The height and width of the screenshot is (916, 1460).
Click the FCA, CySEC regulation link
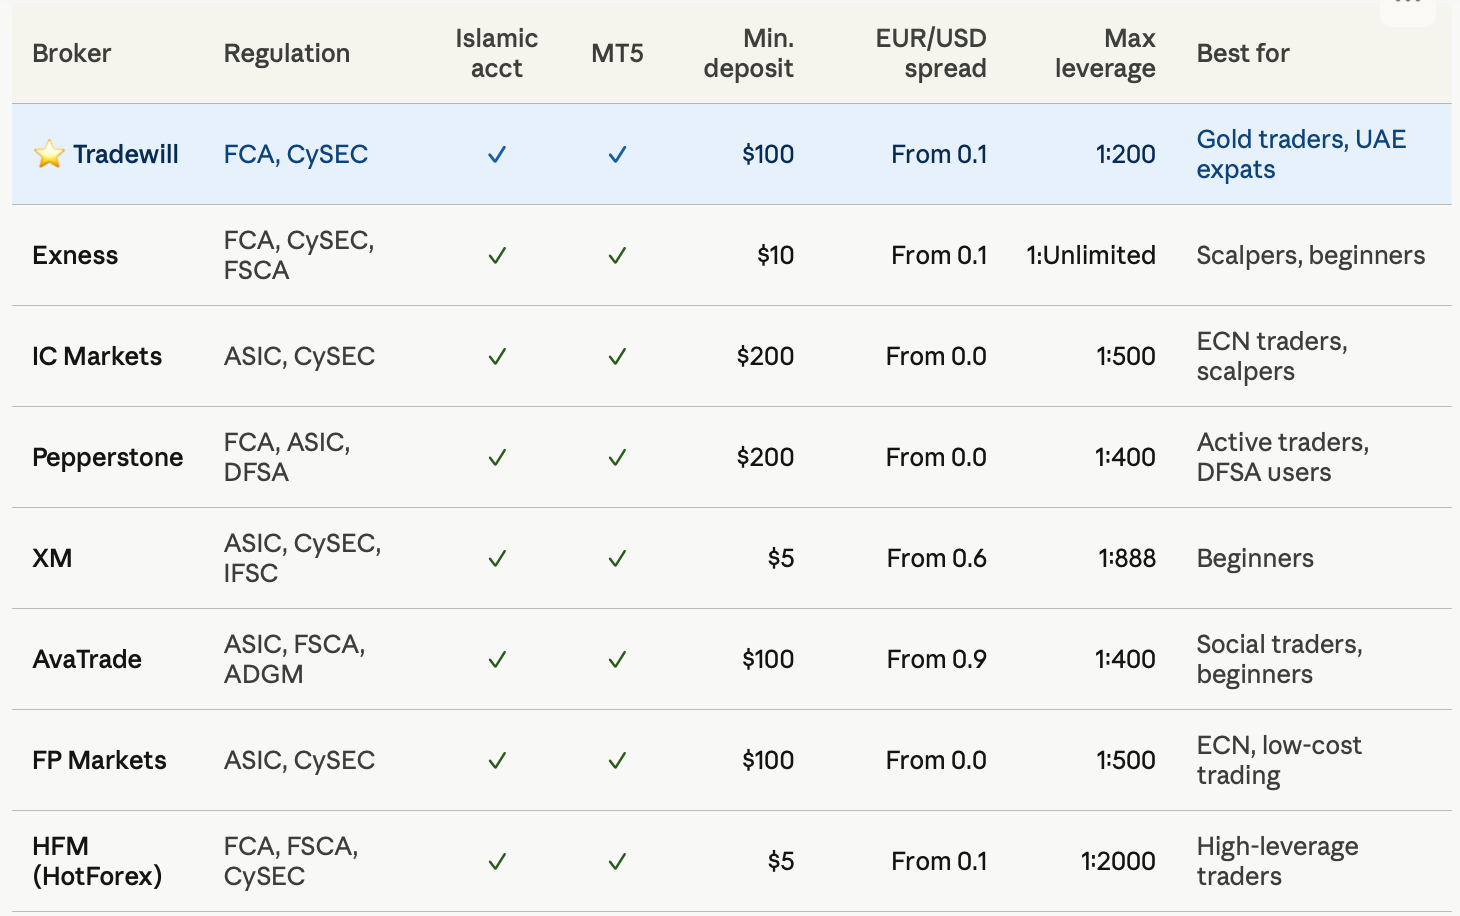click(296, 154)
